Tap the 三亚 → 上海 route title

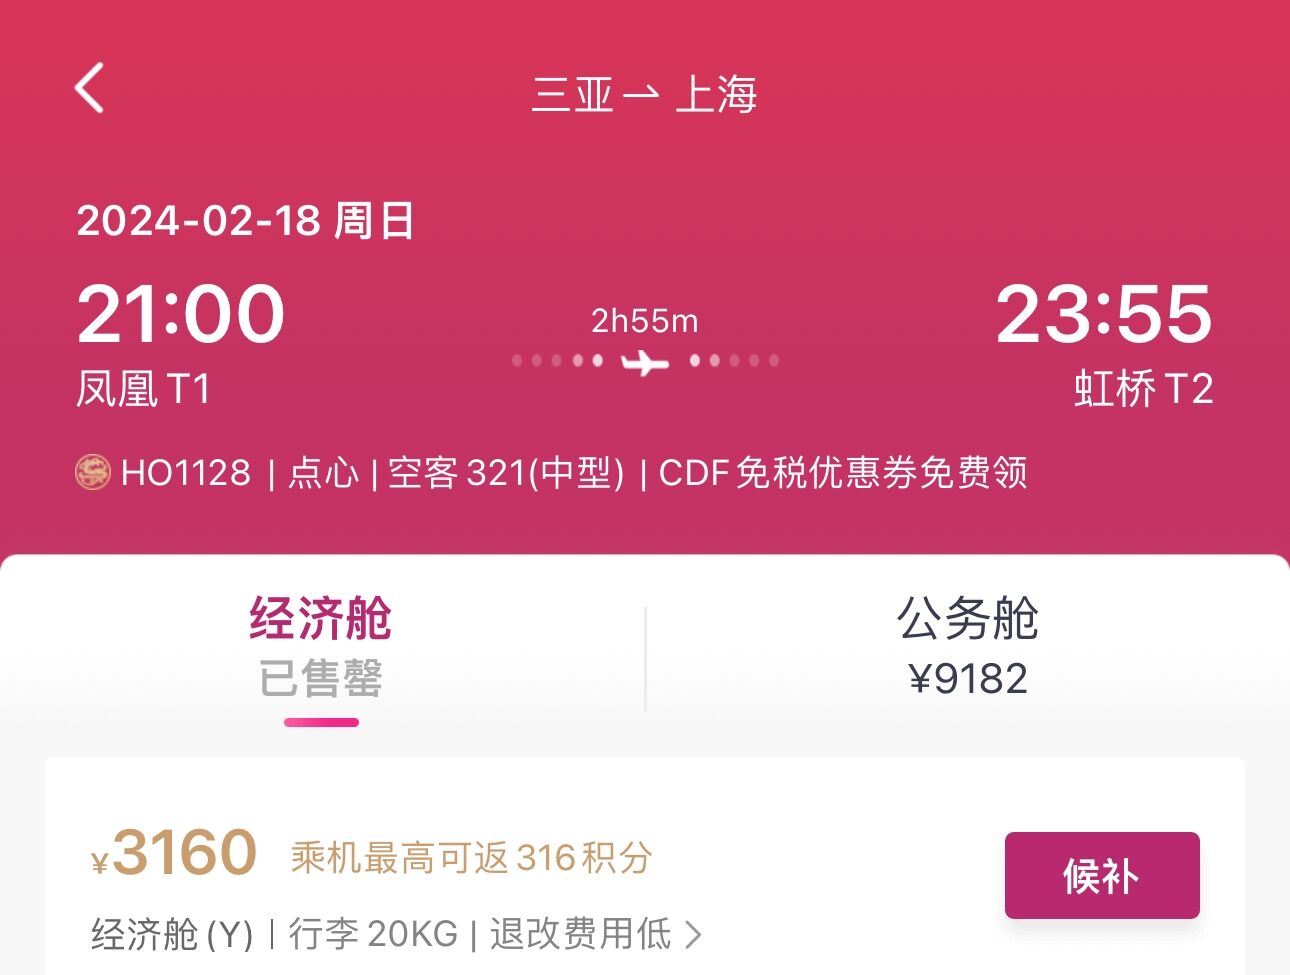644,95
